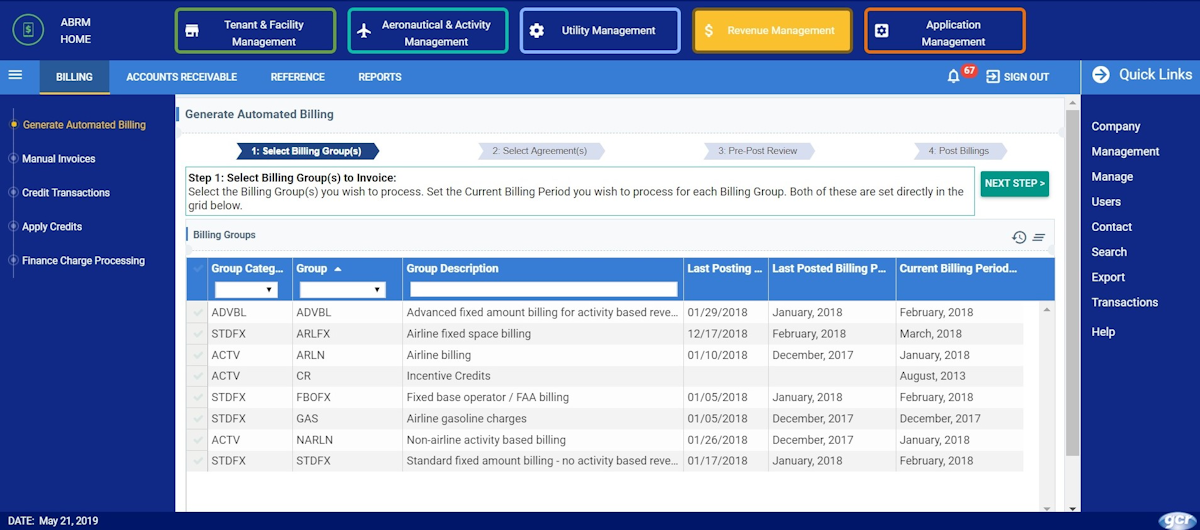The height and width of the screenshot is (530, 1200).
Task: Click the bullet marker beside Apply Credits
Action: 13,227
